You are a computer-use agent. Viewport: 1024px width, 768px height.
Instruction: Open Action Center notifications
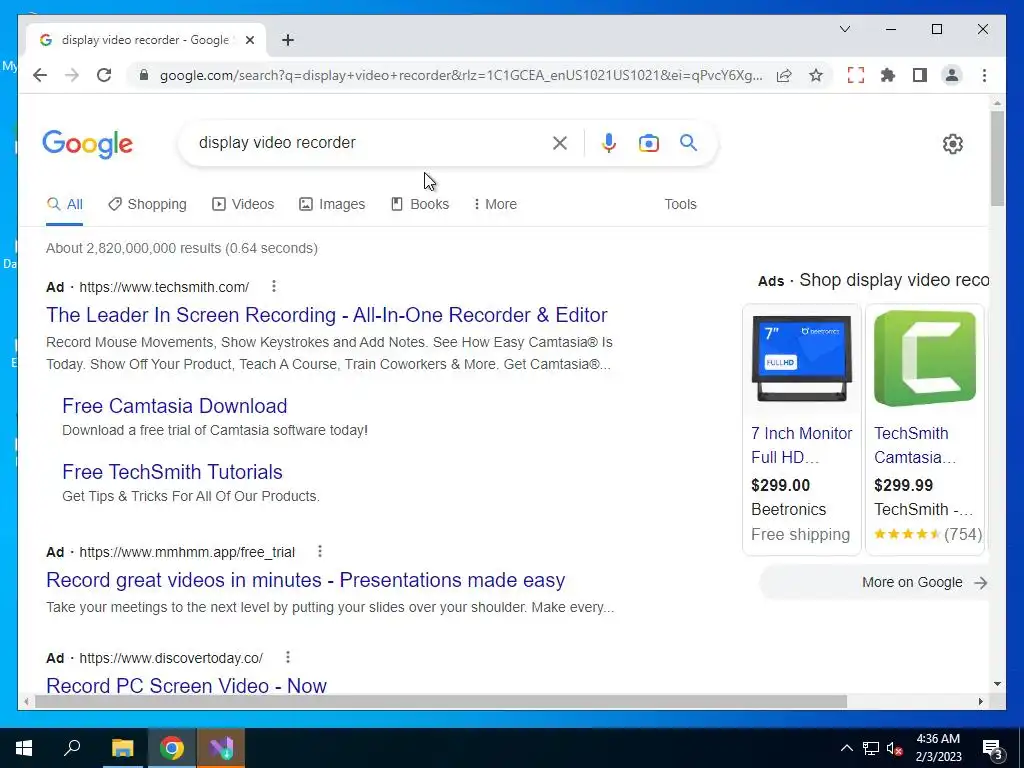(992, 748)
